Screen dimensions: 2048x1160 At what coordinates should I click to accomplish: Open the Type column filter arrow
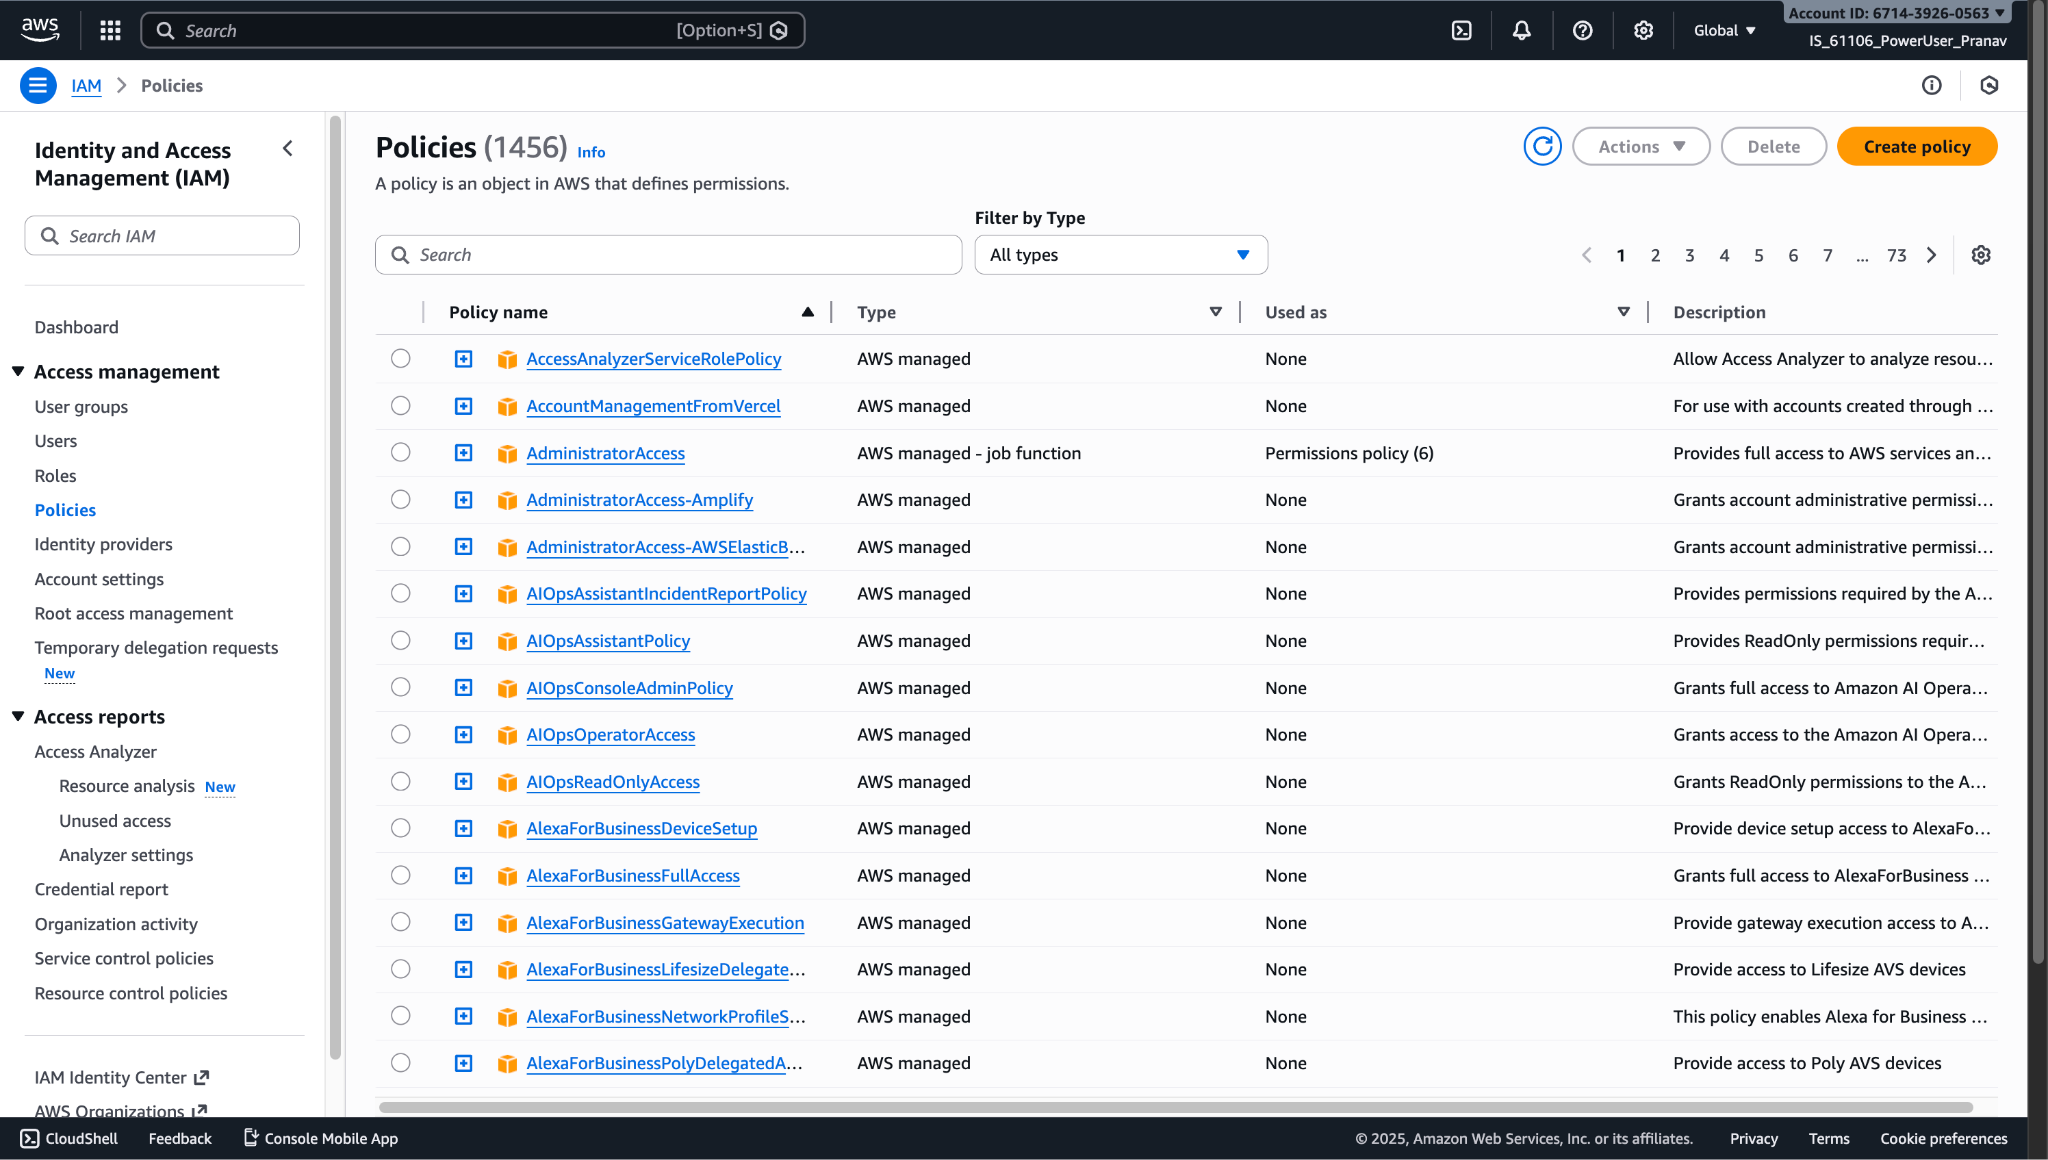coord(1215,312)
